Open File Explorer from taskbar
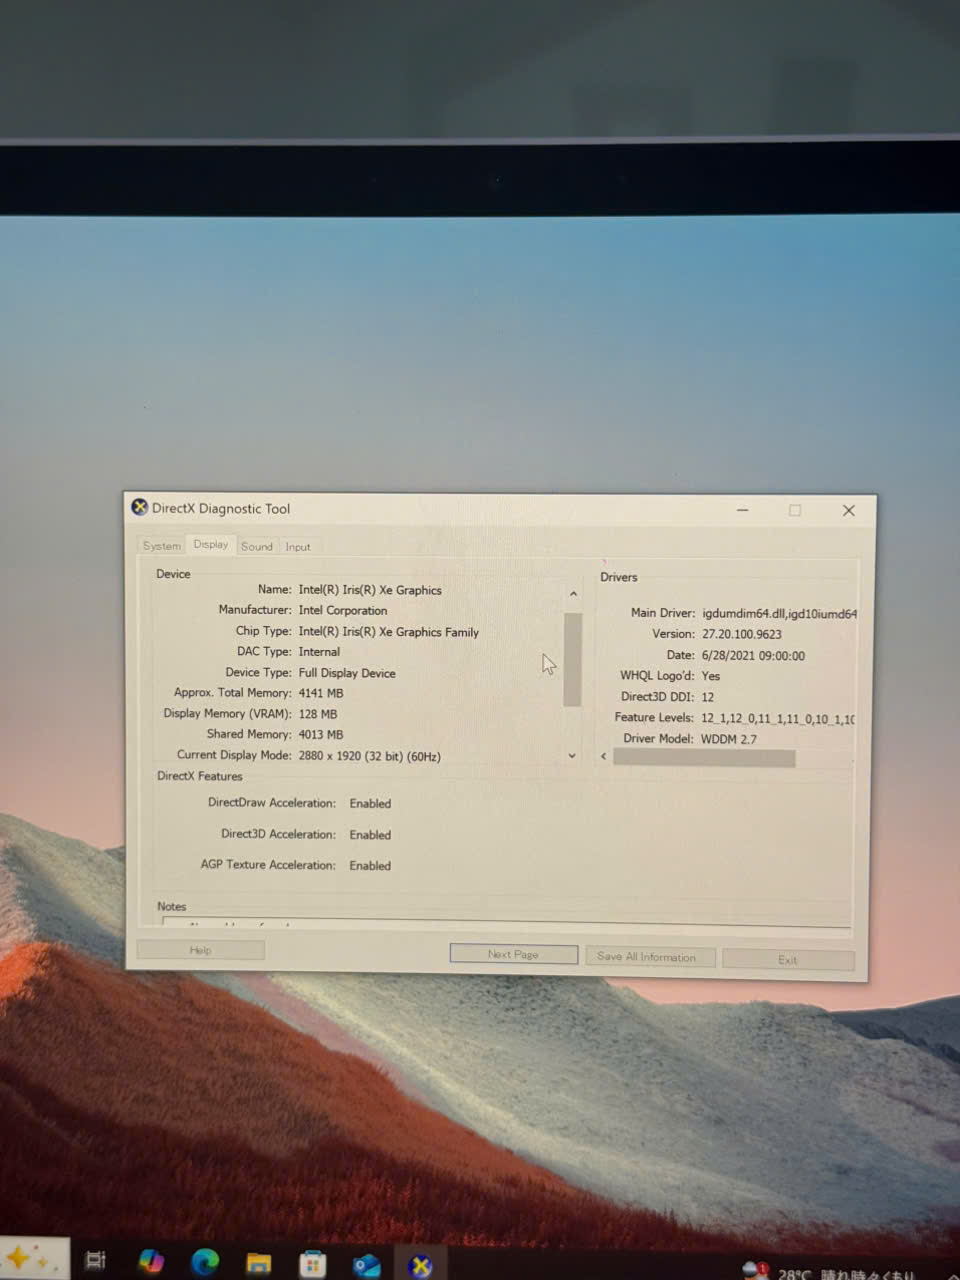This screenshot has width=960, height=1280. (x=259, y=1263)
